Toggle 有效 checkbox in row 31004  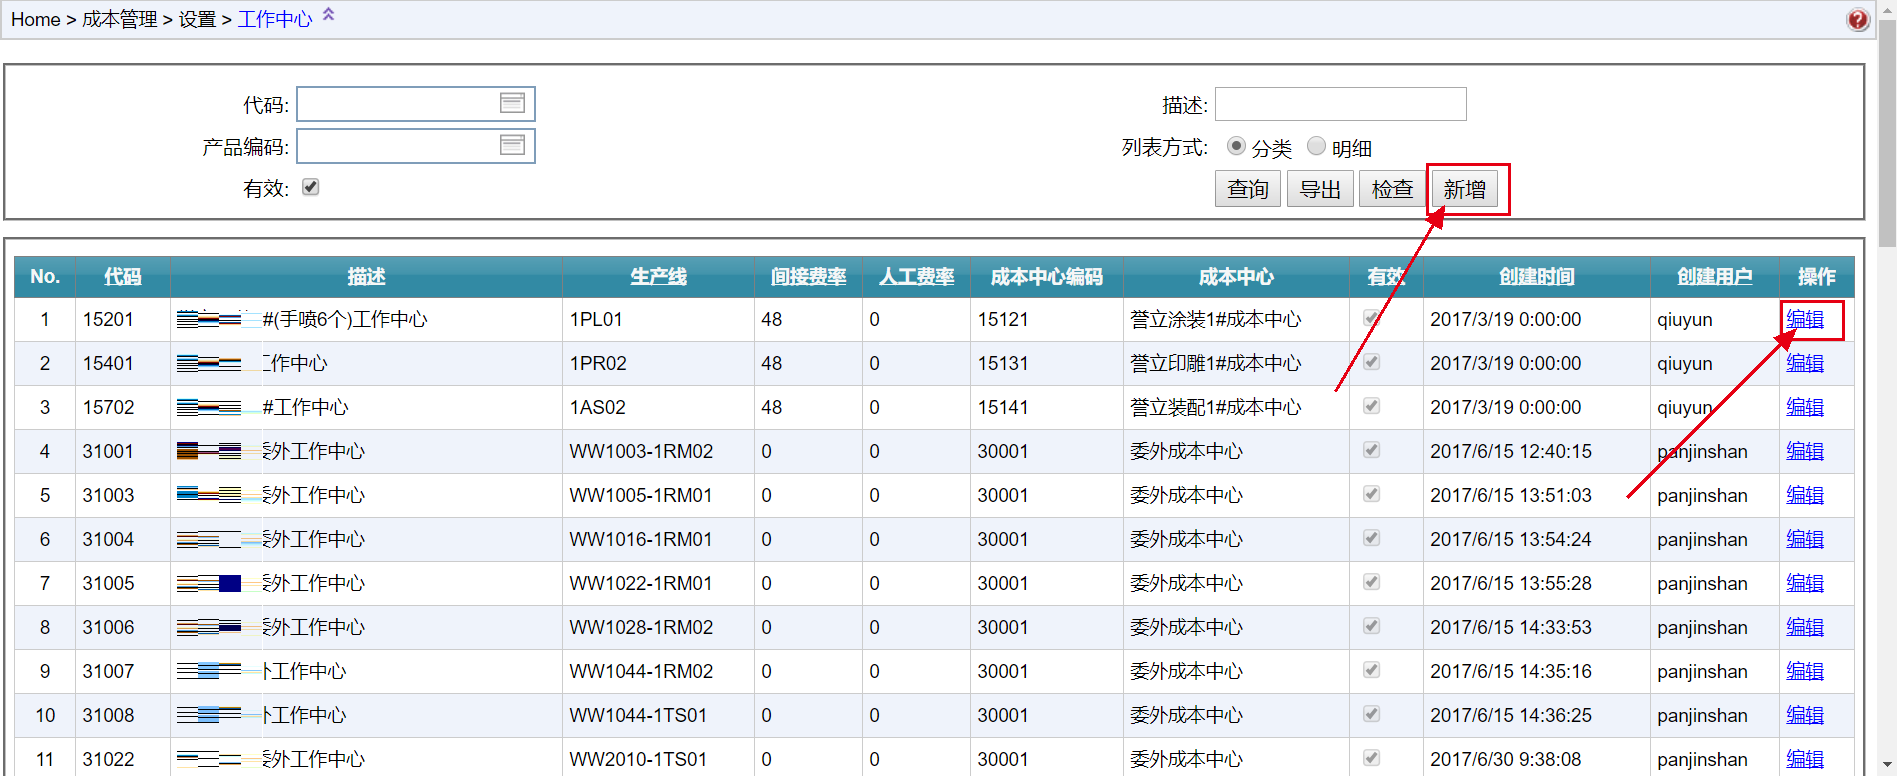coord(1372,538)
